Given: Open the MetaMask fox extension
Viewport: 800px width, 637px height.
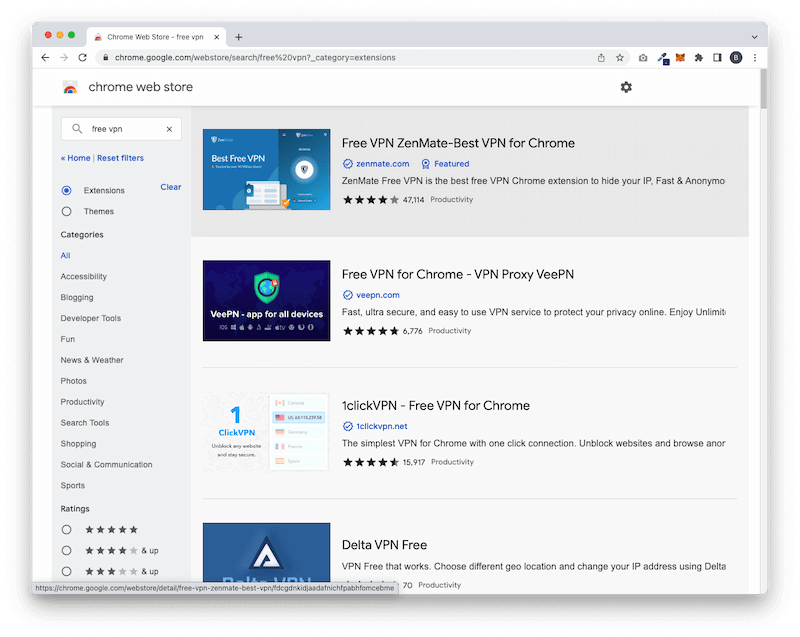Looking at the screenshot, I should click(680, 58).
